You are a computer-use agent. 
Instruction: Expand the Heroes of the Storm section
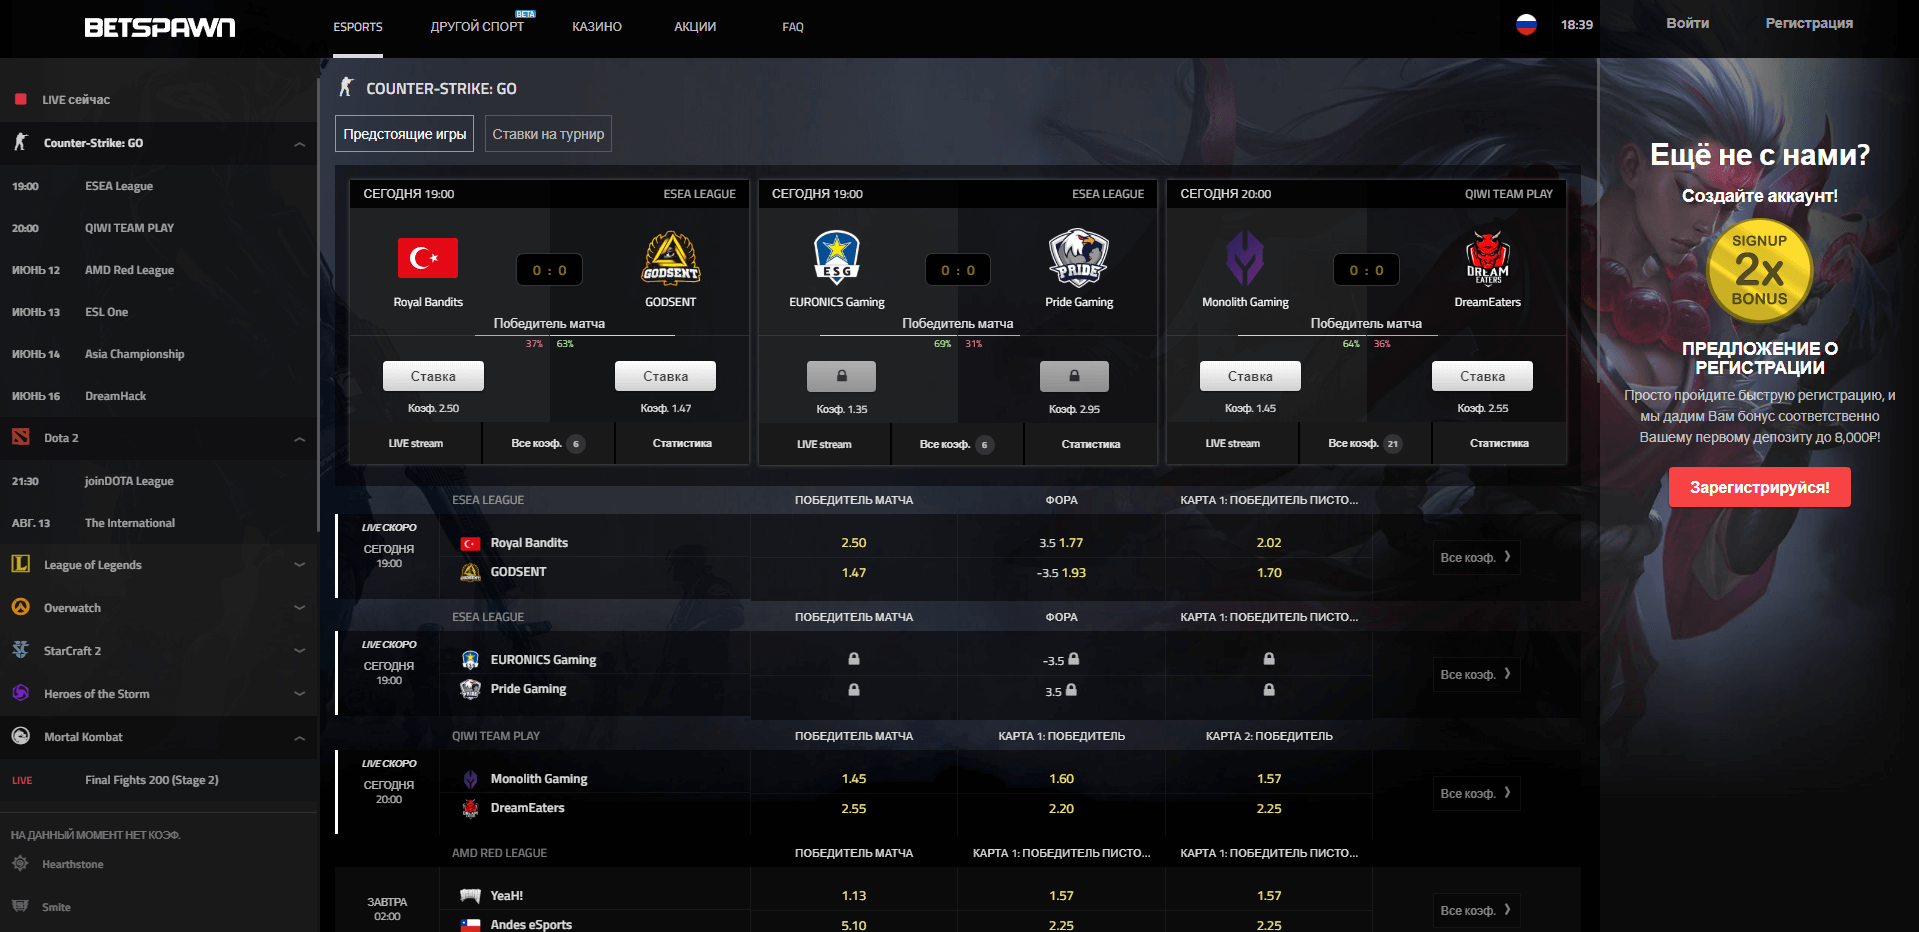click(299, 693)
